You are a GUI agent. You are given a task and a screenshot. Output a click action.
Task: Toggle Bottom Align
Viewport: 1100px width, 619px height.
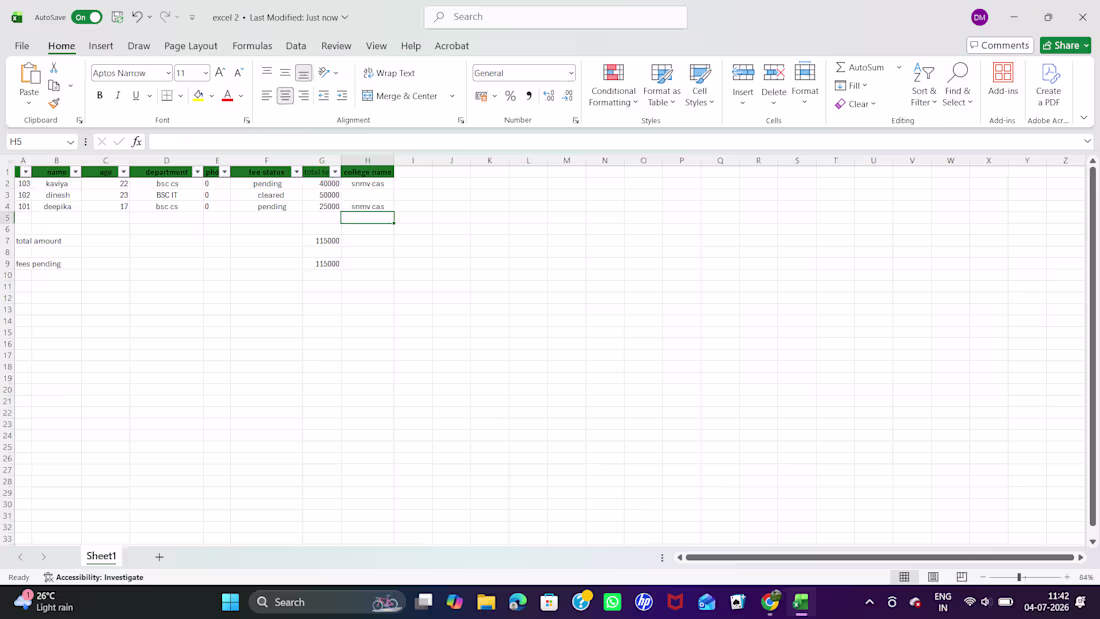pyautogui.click(x=303, y=72)
